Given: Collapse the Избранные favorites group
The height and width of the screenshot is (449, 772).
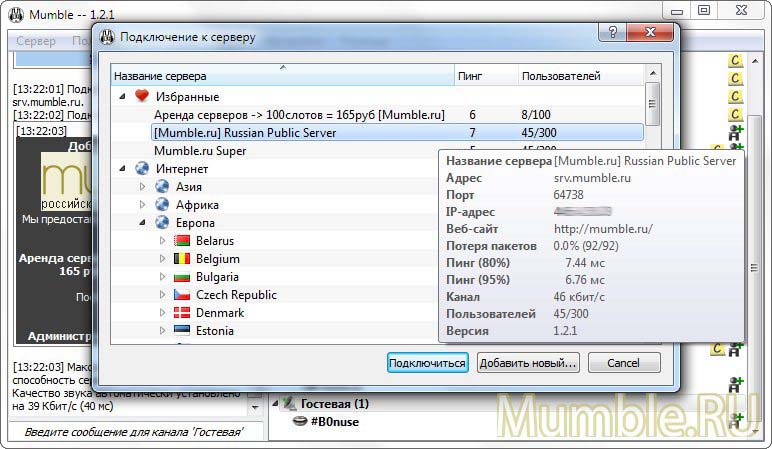Looking at the screenshot, I should point(123,97).
